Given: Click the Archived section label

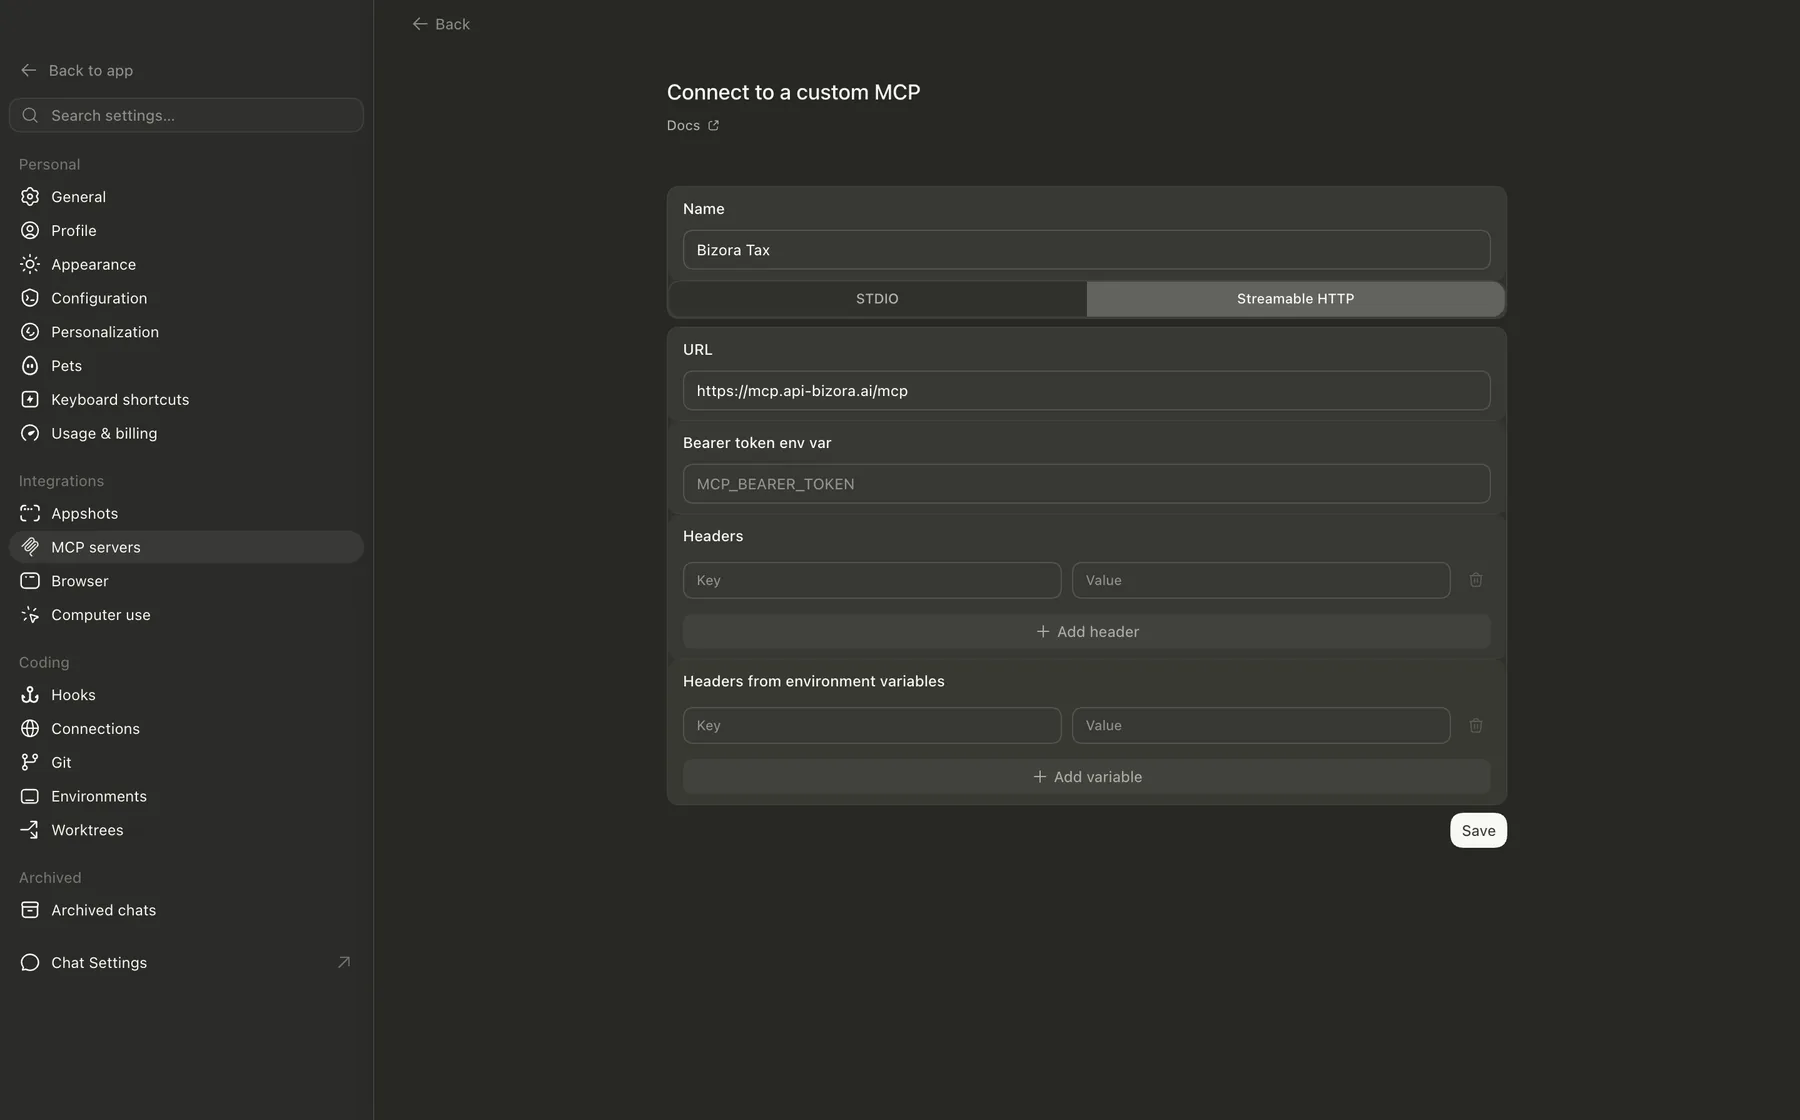Looking at the screenshot, I should coord(50,877).
